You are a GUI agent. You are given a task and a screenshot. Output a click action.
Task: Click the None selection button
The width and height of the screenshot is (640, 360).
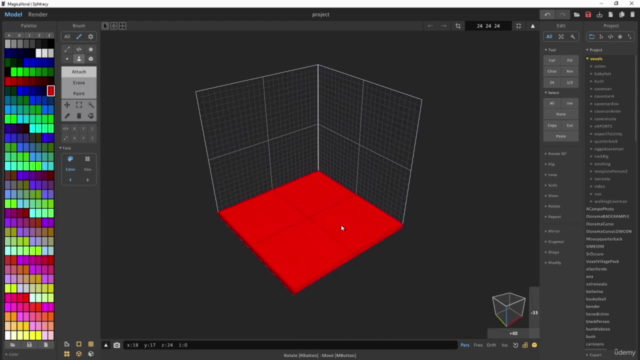click(561, 114)
